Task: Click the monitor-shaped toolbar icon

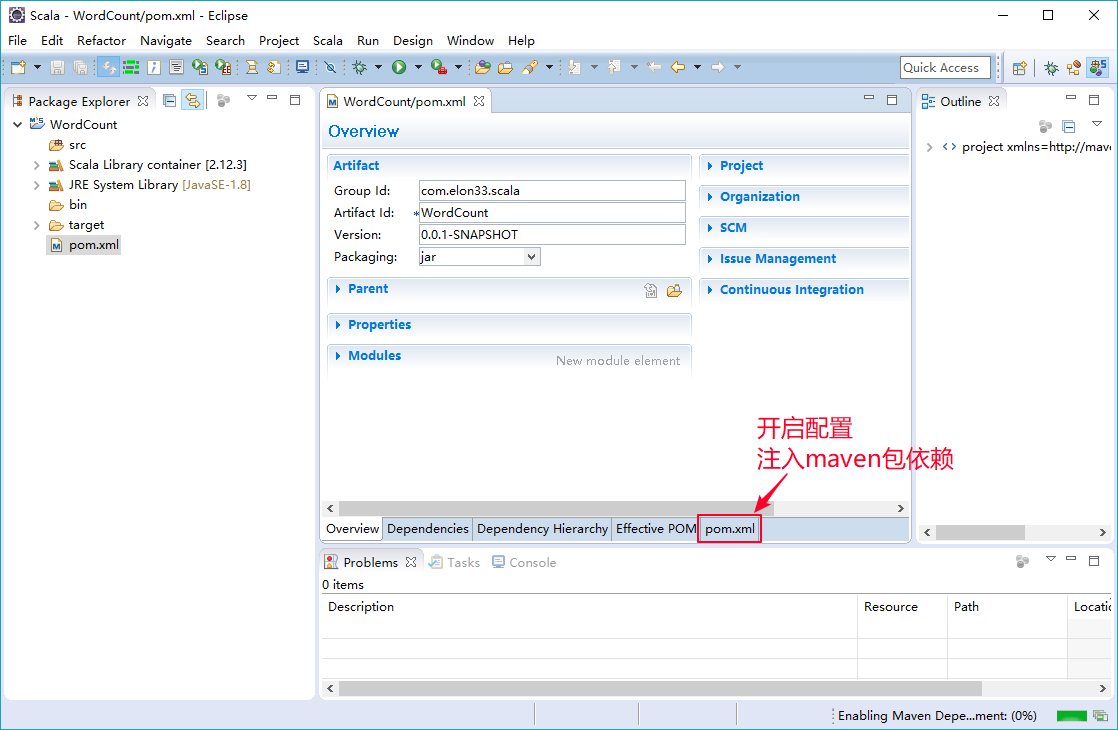Action: pyautogui.click(x=302, y=67)
